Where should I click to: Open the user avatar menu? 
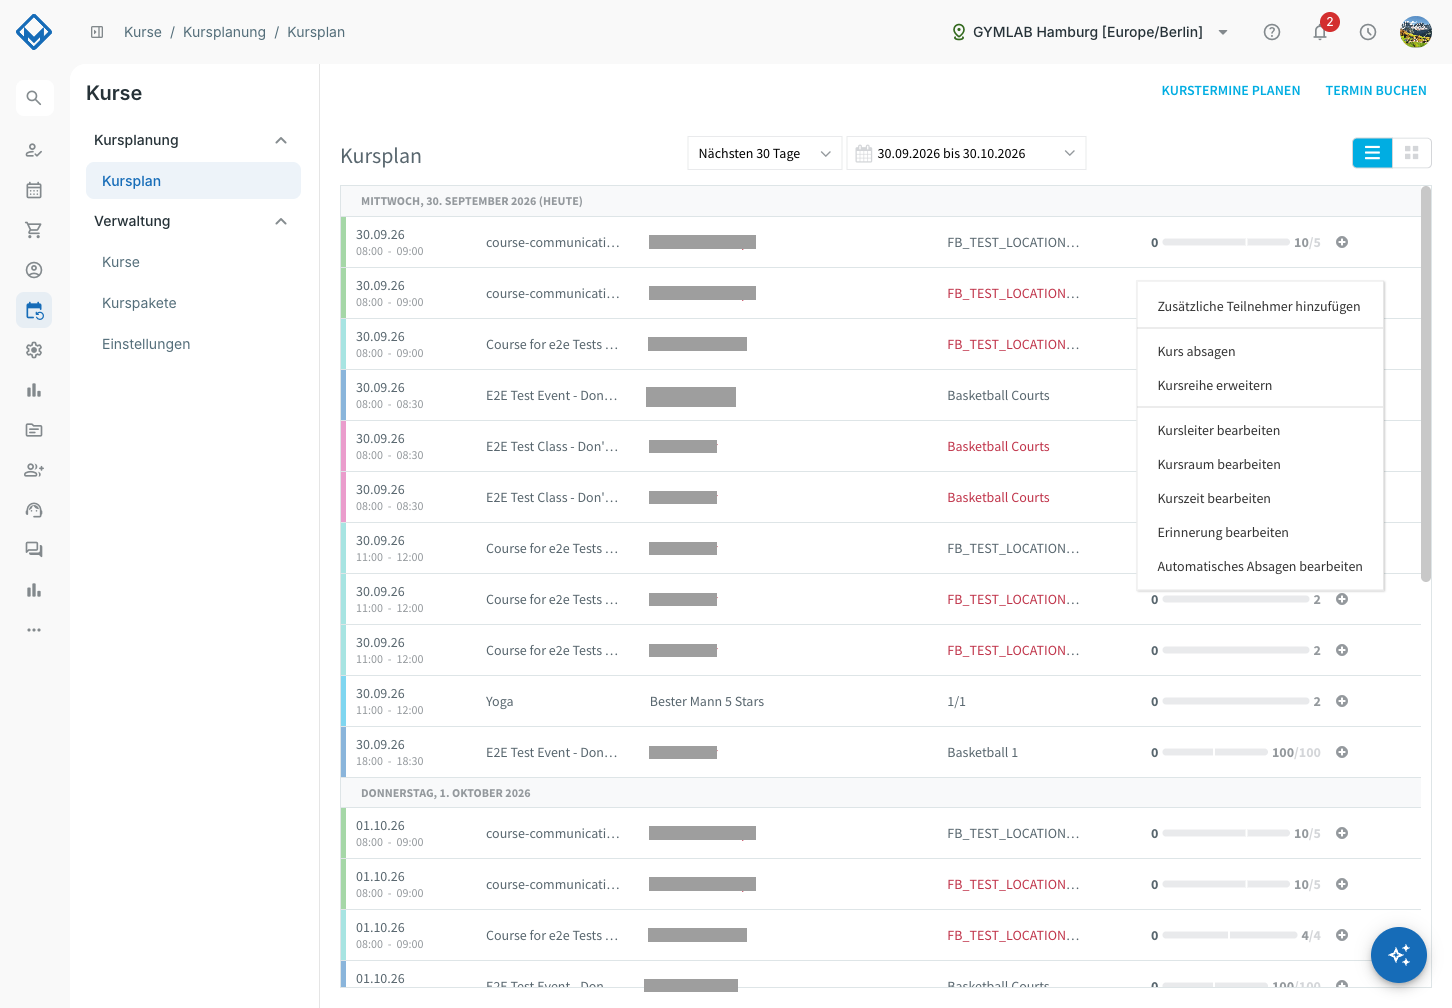pos(1416,32)
